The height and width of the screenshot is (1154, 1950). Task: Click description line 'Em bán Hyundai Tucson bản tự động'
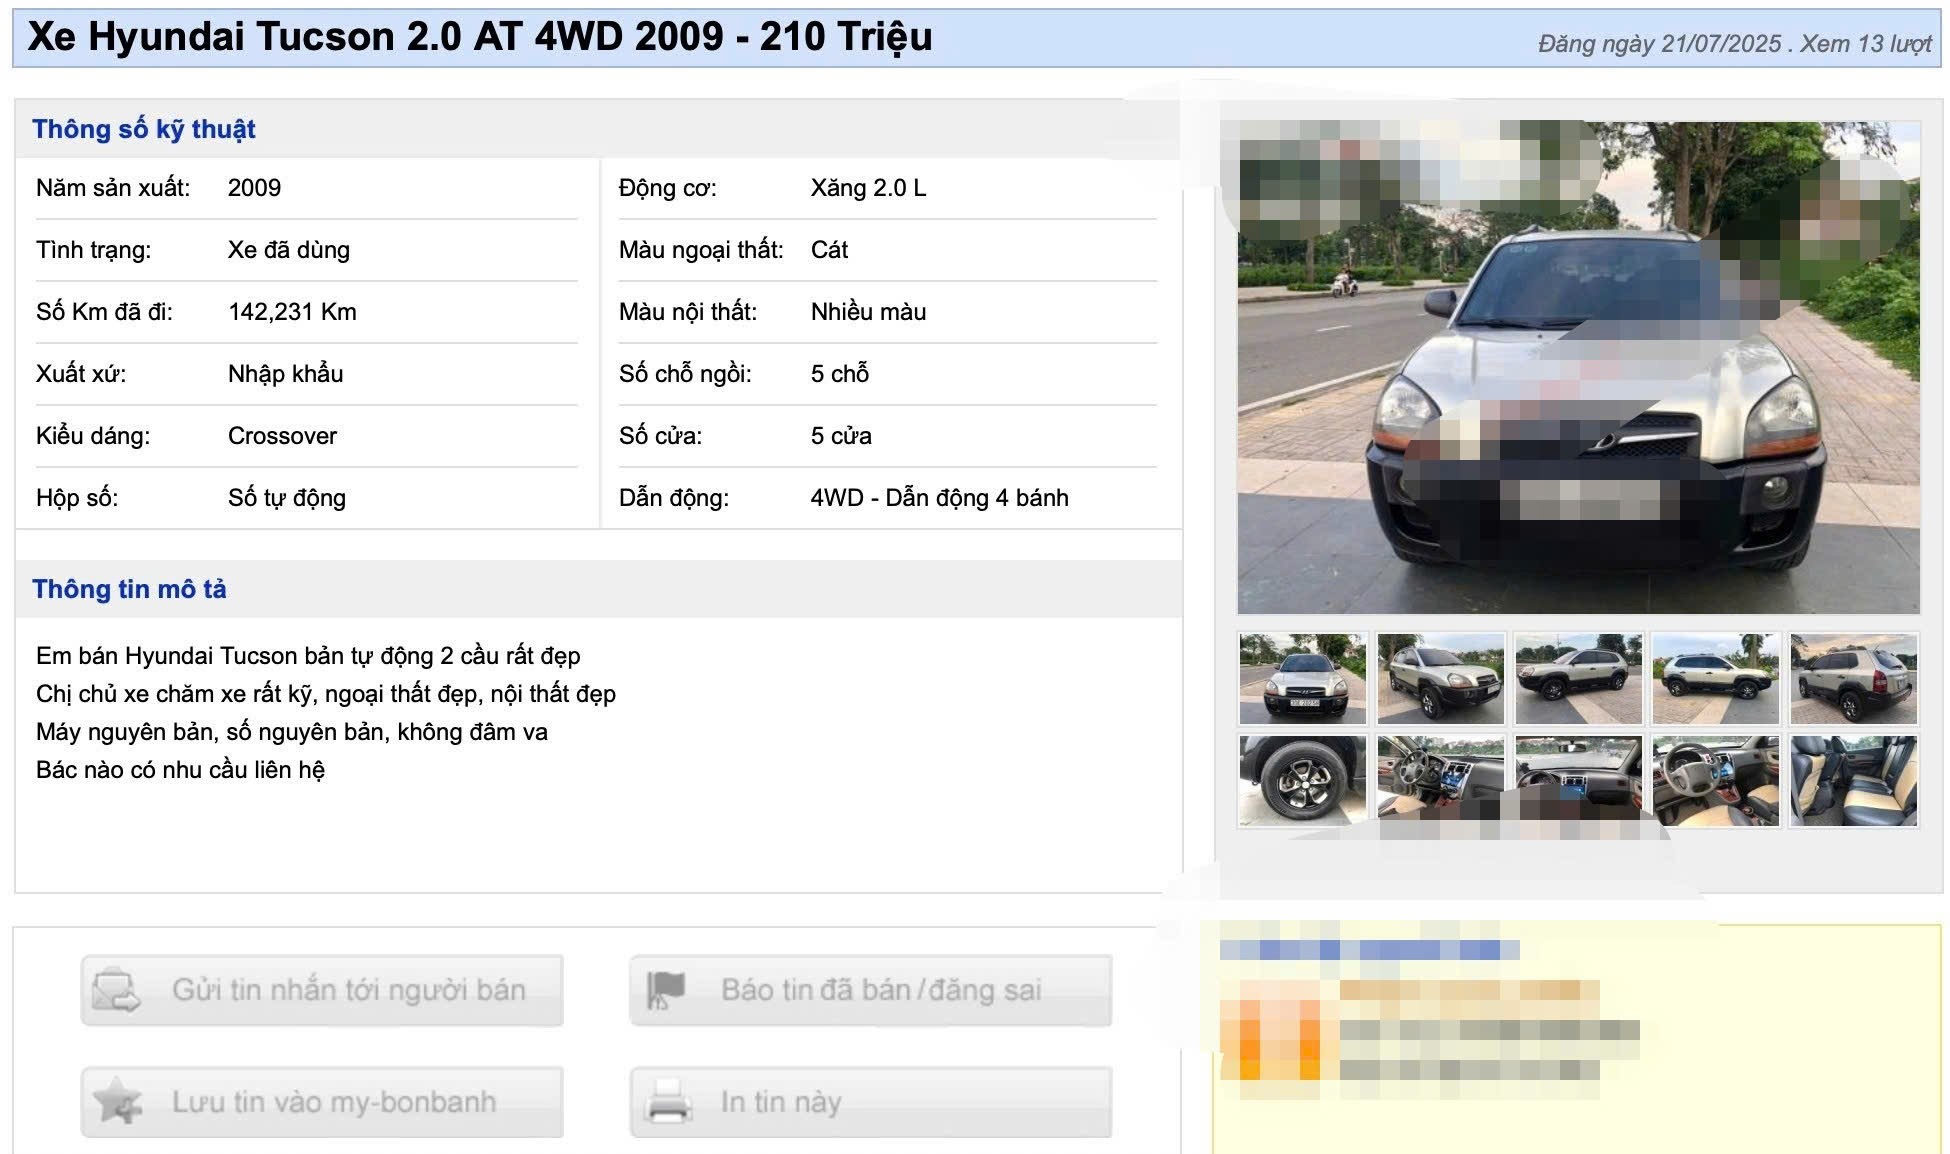coord(308,656)
